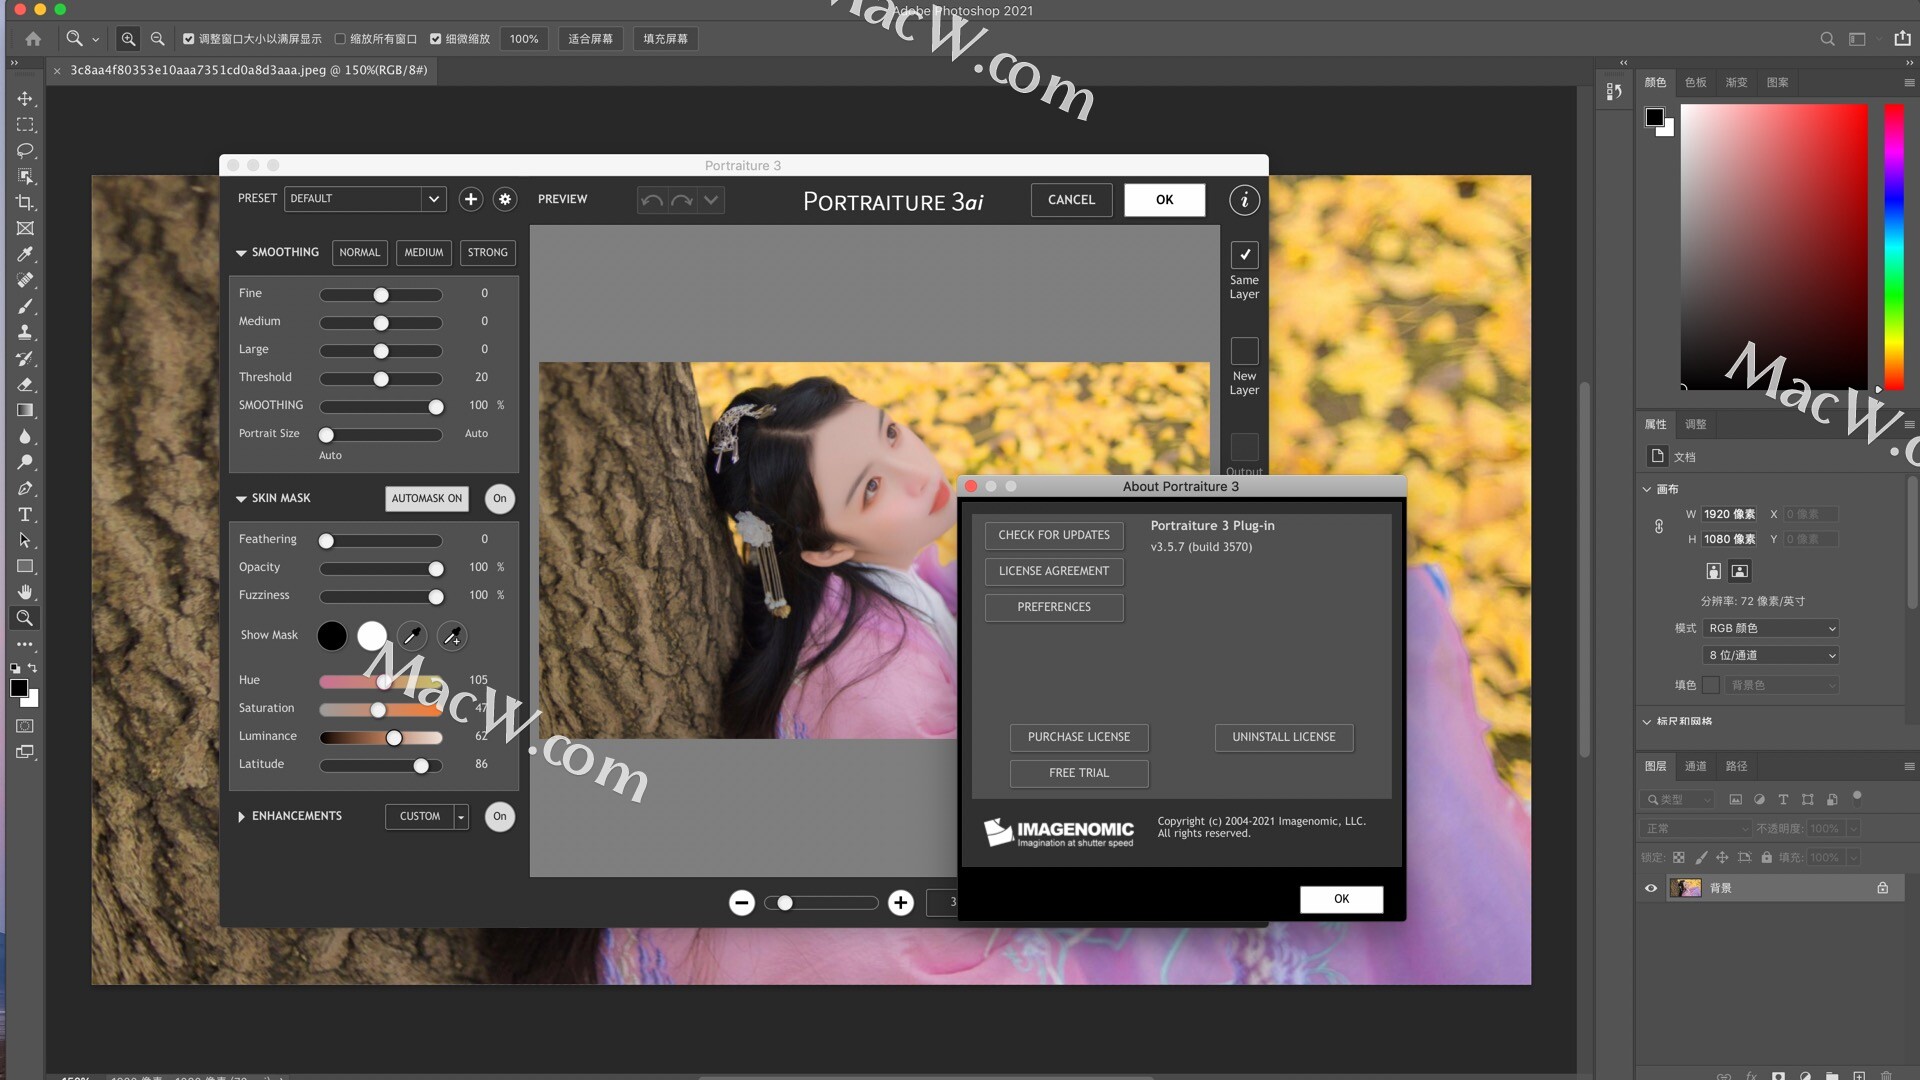Expand the CUSTOM preset dropdown
Image resolution: width=1920 pixels, height=1080 pixels.
click(x=460, y=815)
